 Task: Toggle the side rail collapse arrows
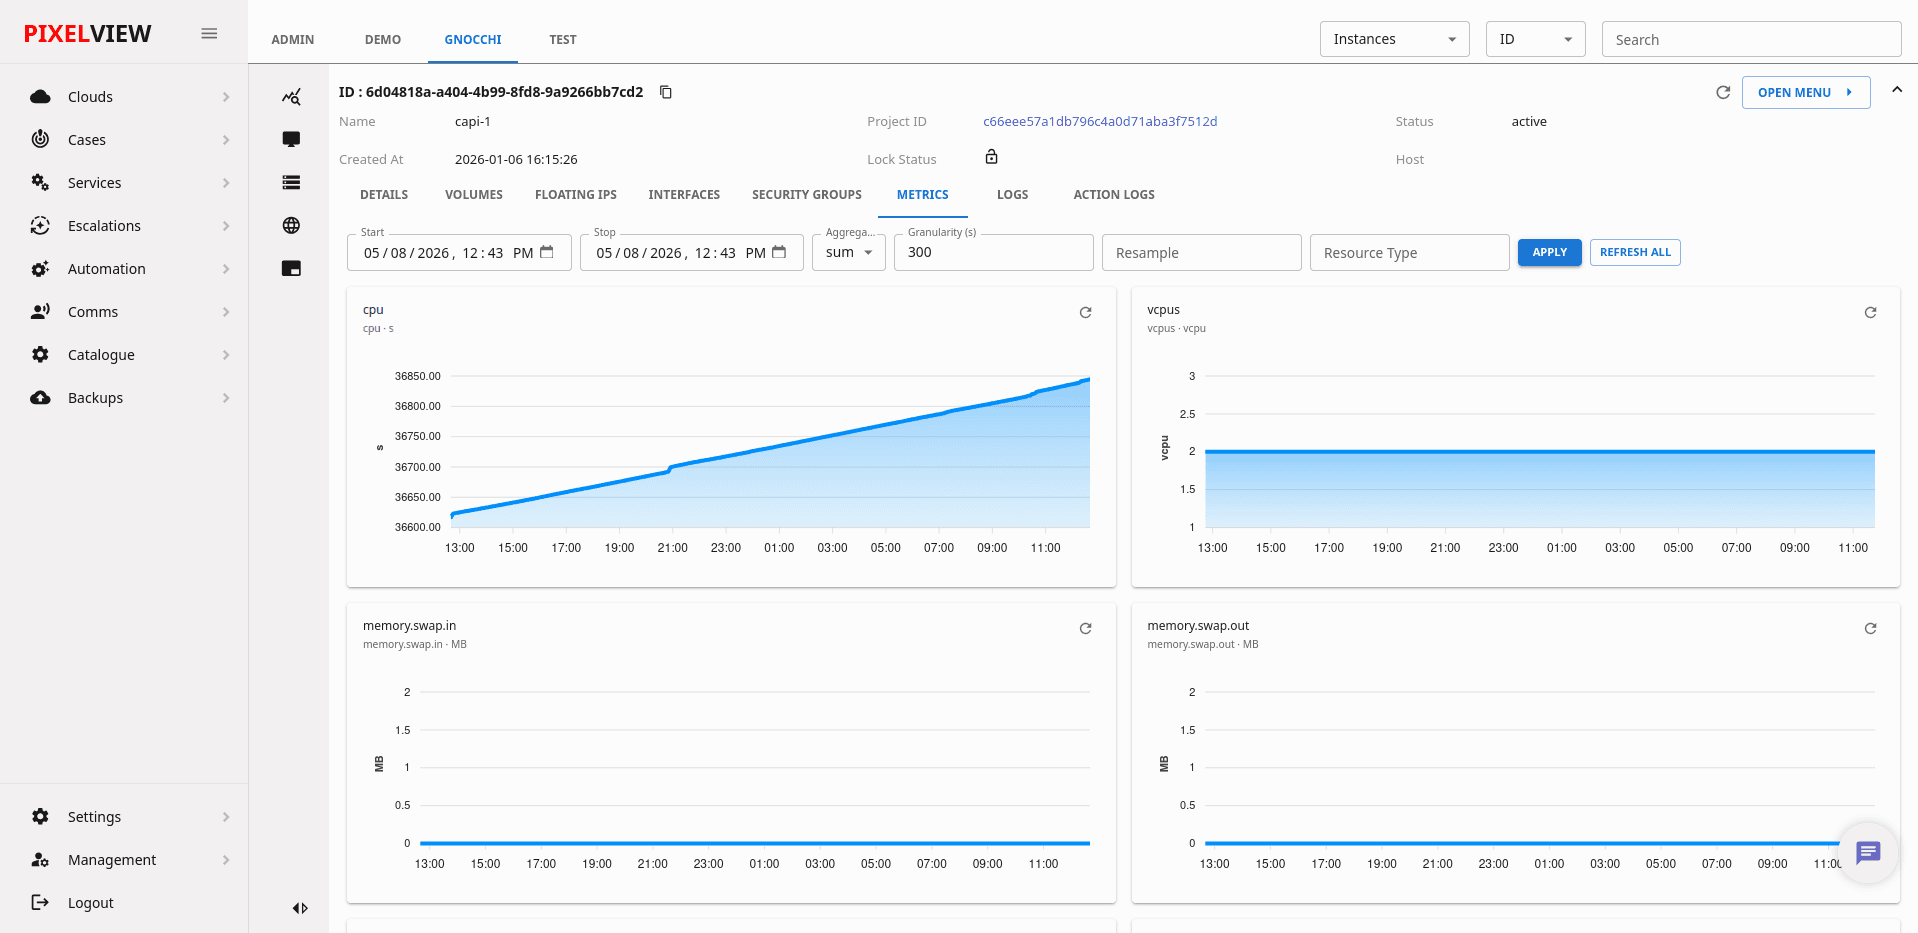[x=300, y=908]
